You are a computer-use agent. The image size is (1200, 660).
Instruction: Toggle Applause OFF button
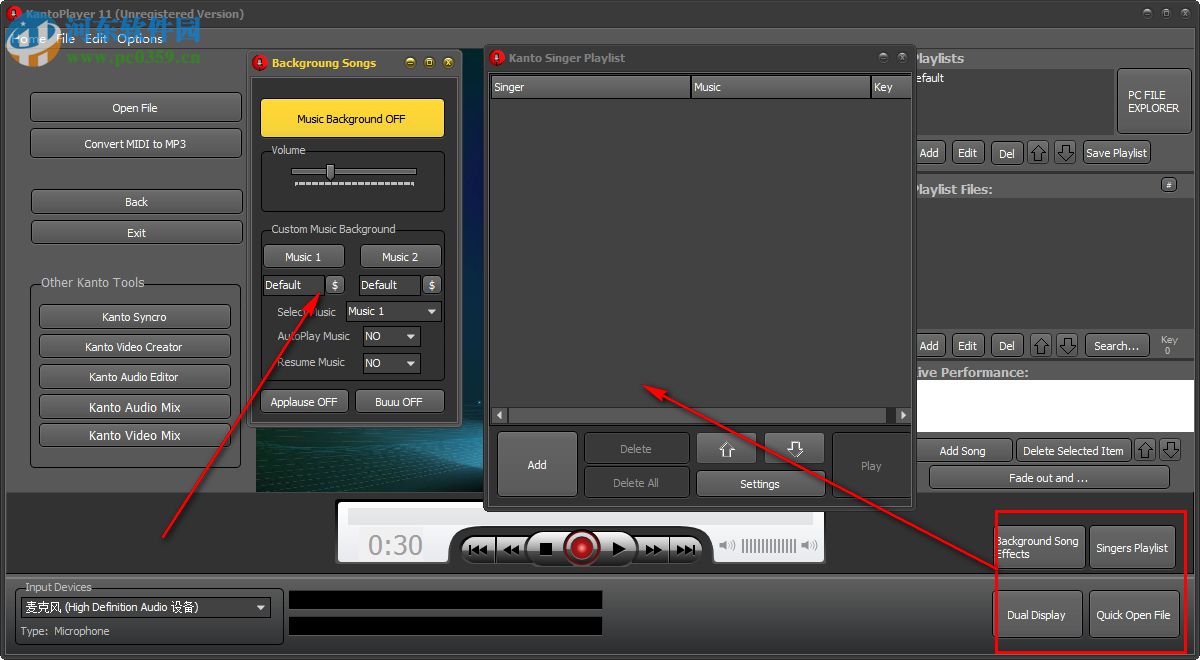click(305, 402)
